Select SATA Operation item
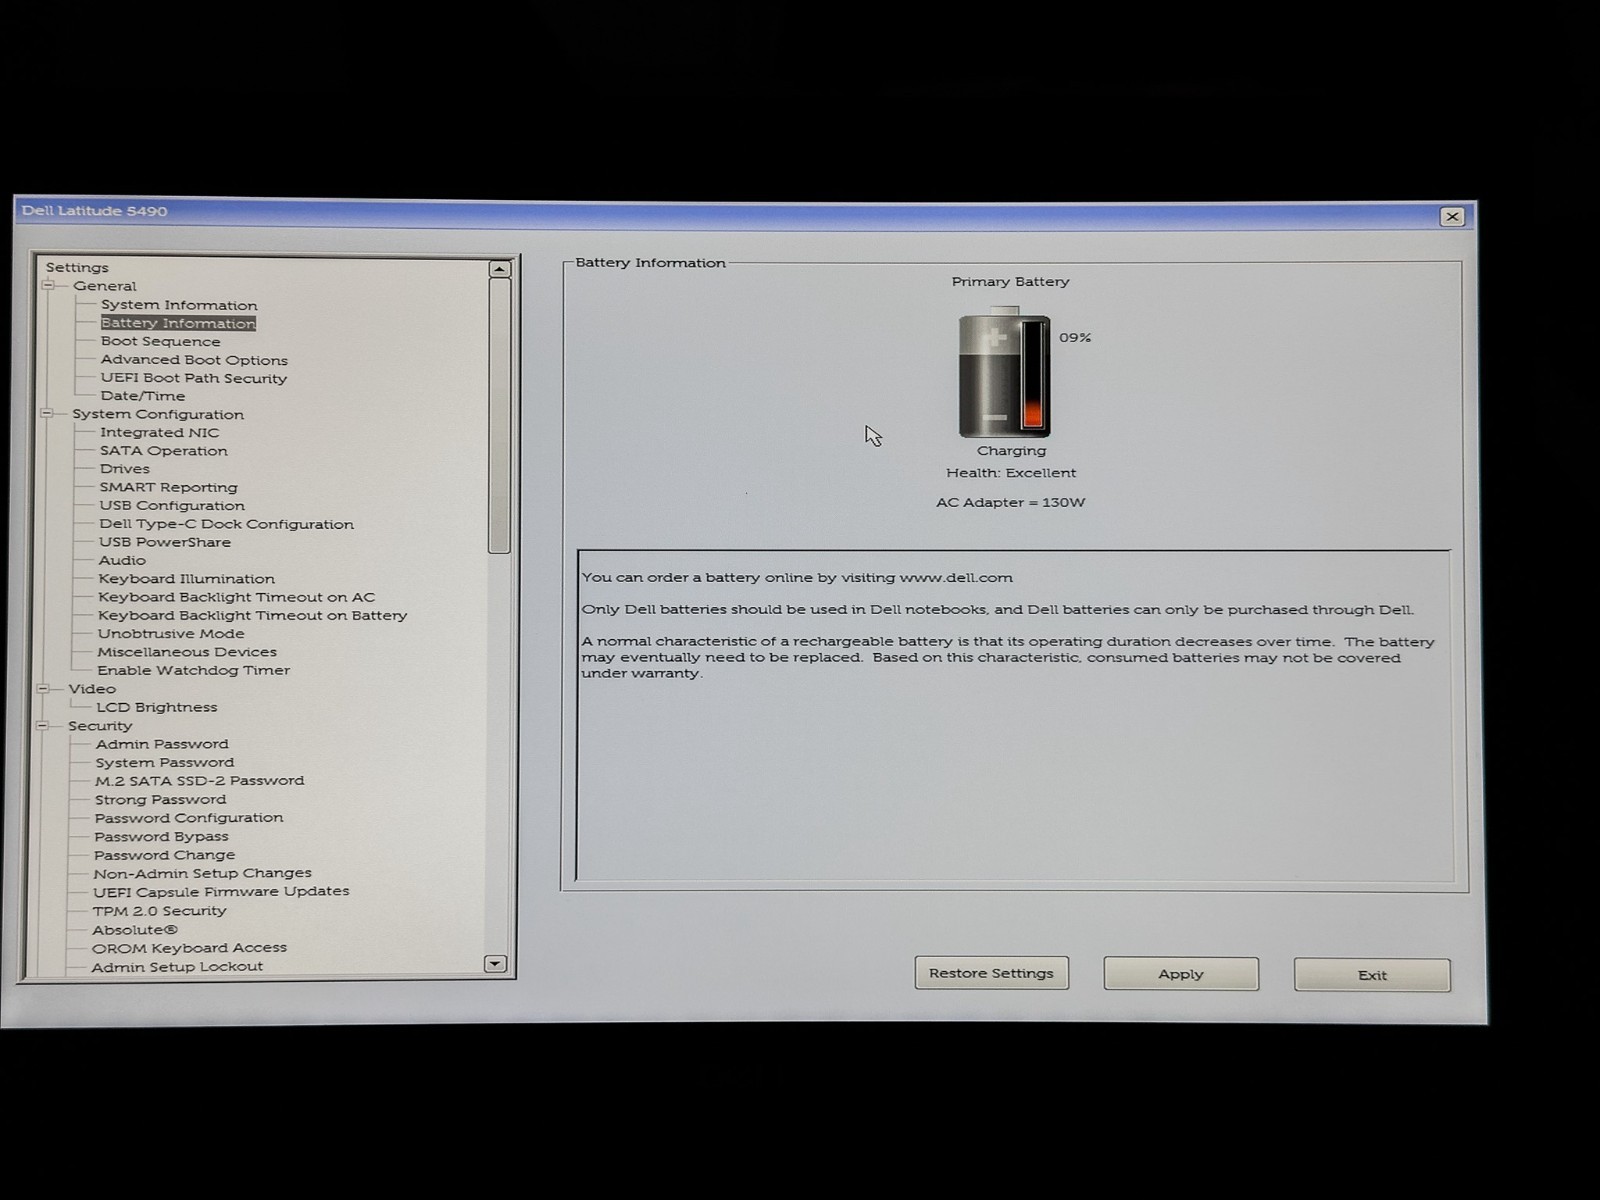The height and width of the screenshot is (1200, 1600). (x=164, y=451)
